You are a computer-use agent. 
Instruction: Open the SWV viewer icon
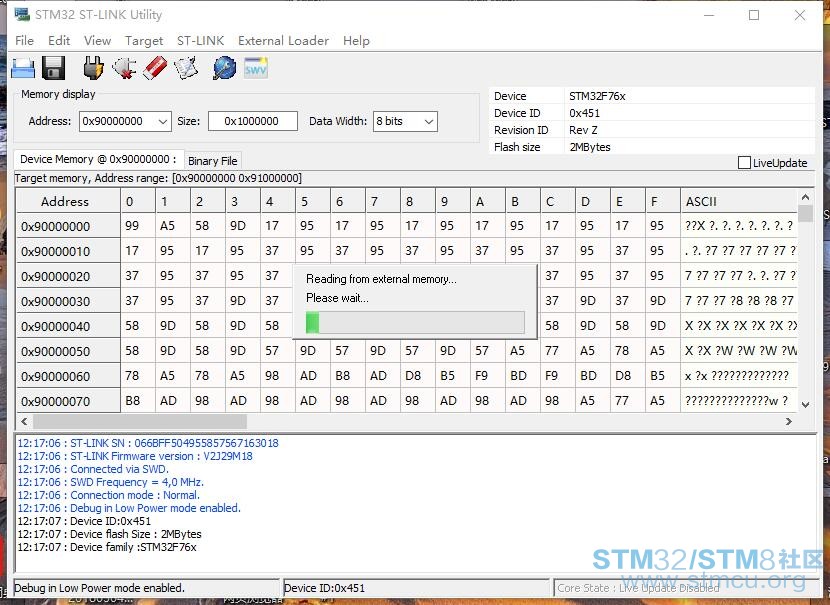click(x=256, y=68)
